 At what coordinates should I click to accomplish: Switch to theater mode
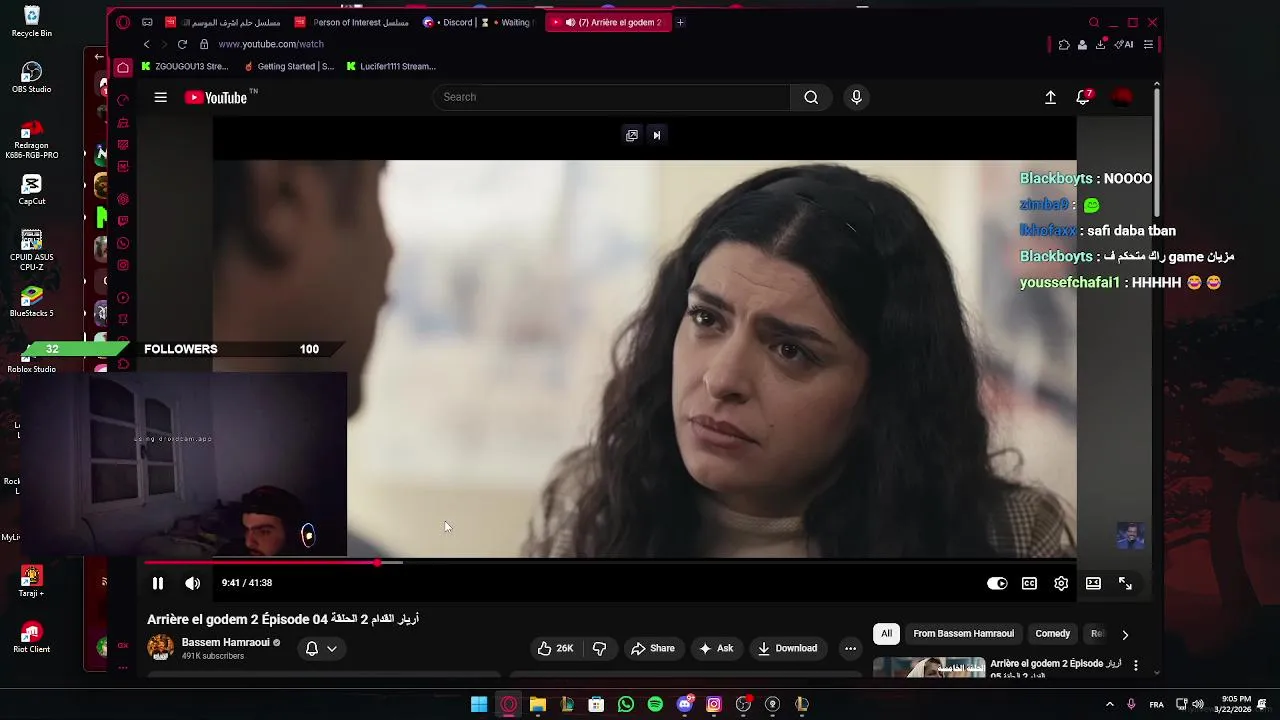click(x=1093, y=583)
